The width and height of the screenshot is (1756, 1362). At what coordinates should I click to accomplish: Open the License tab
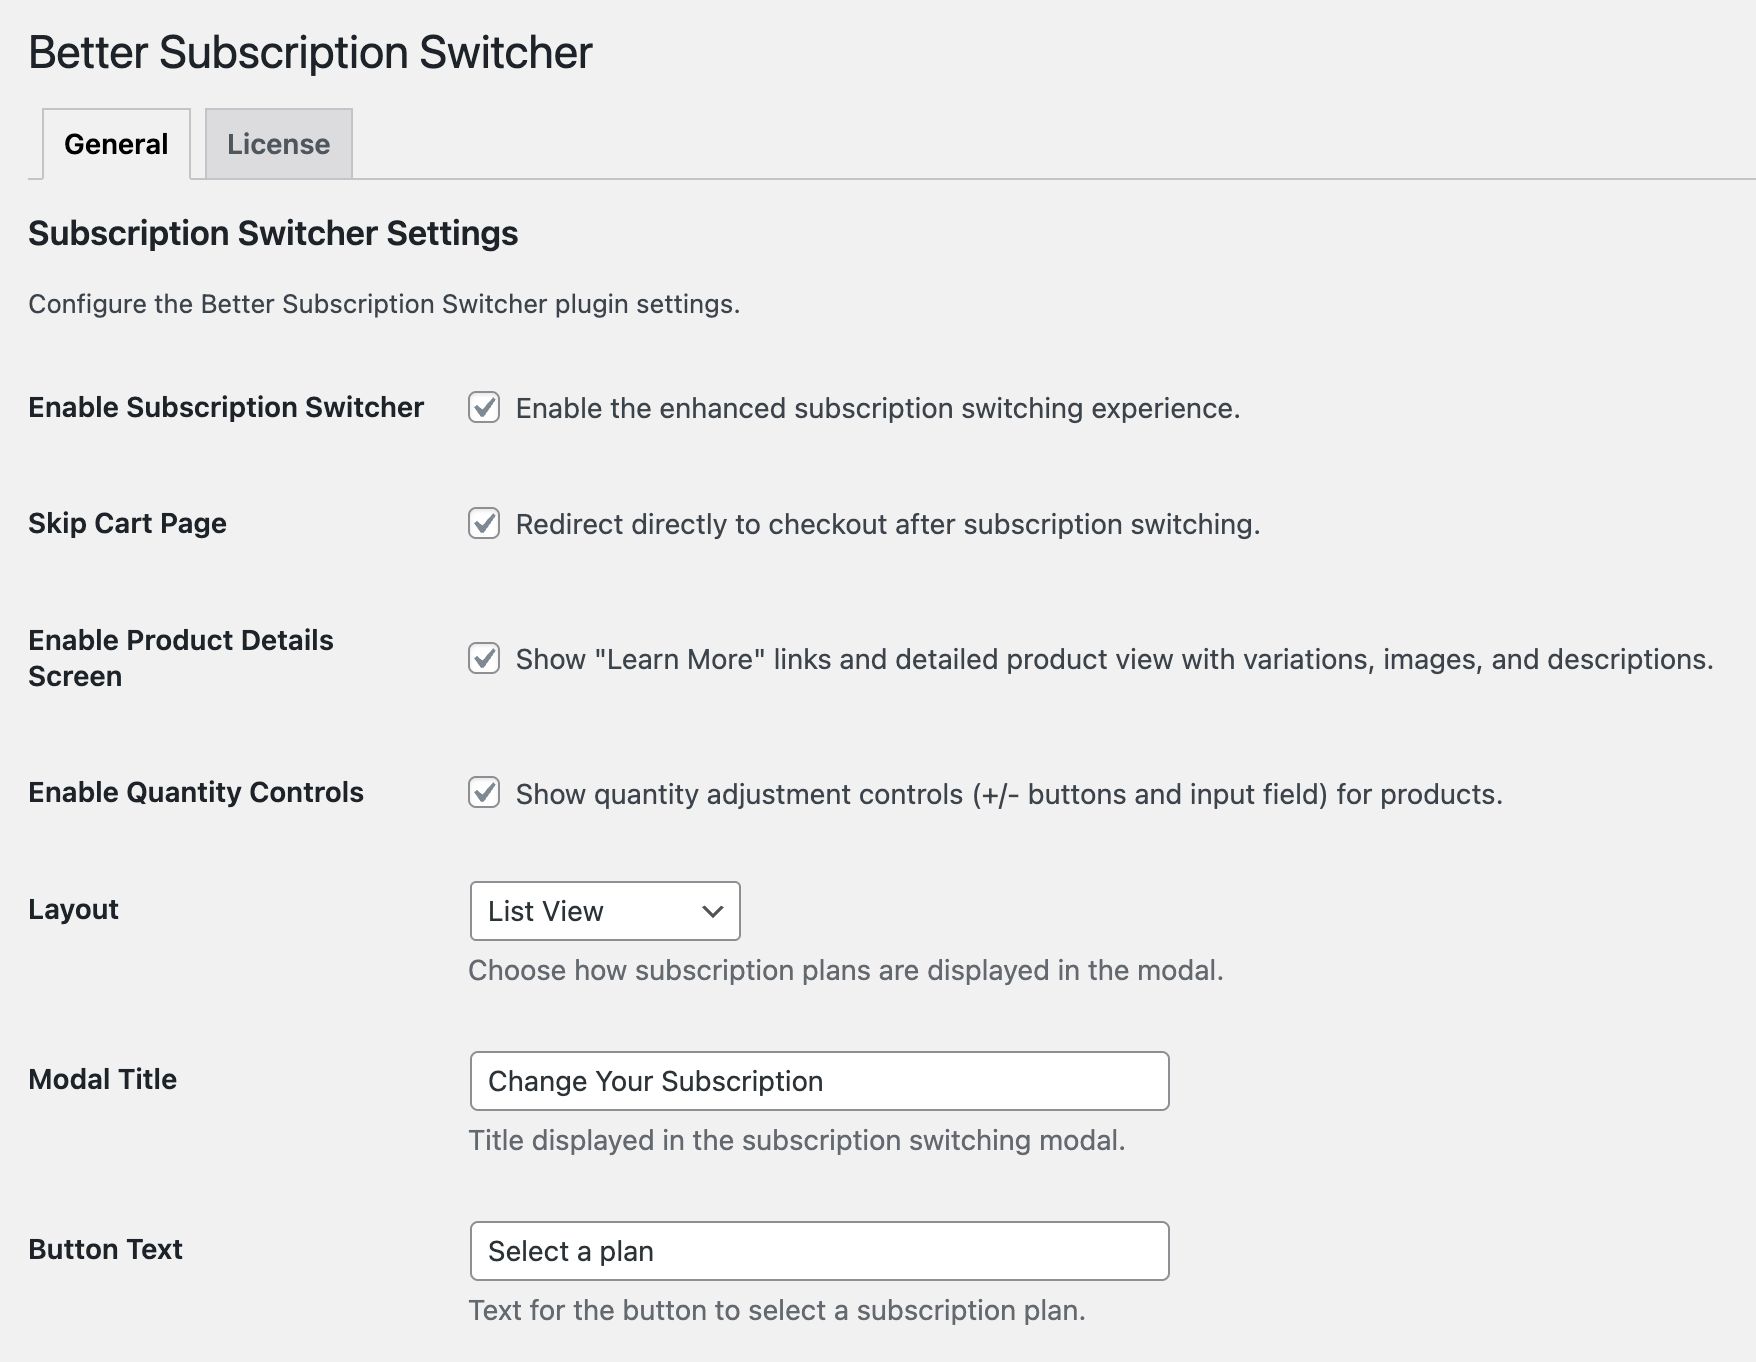[x=278, y=144]
